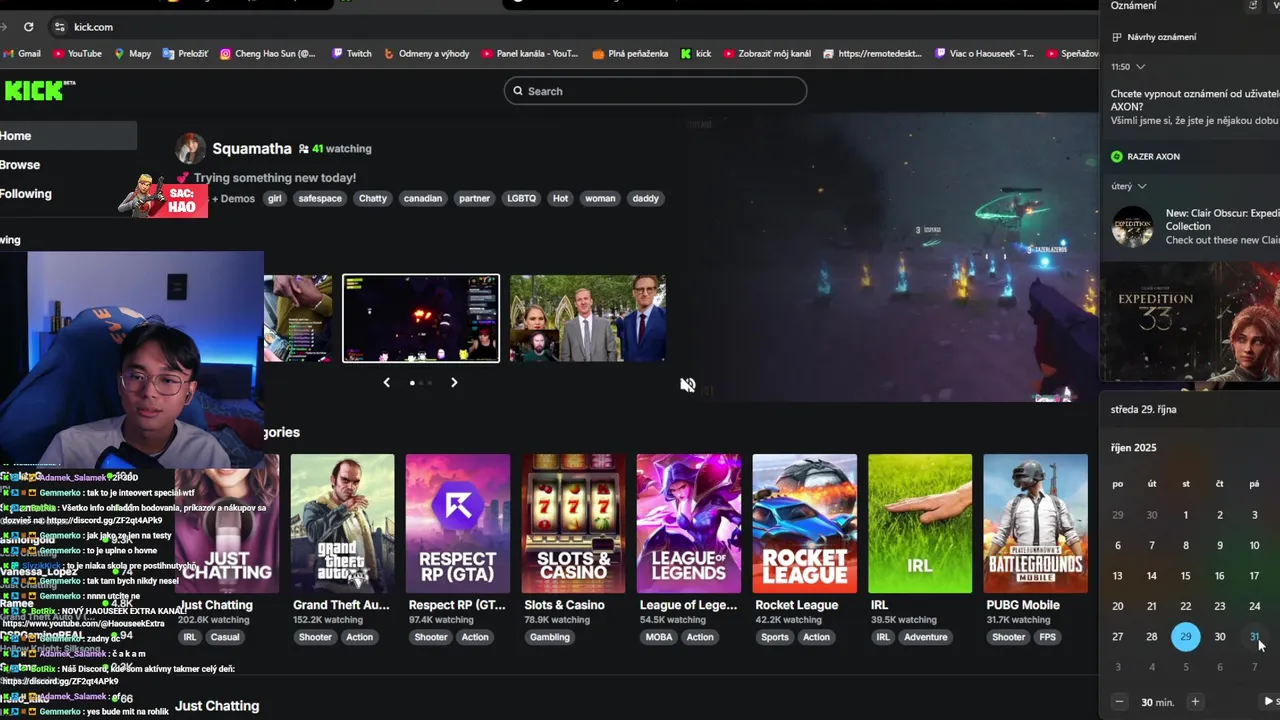The height and width of the screenshot is (720, 1280).
Task: Decrease focus session time with minus button
Action: click(1120, 702)
